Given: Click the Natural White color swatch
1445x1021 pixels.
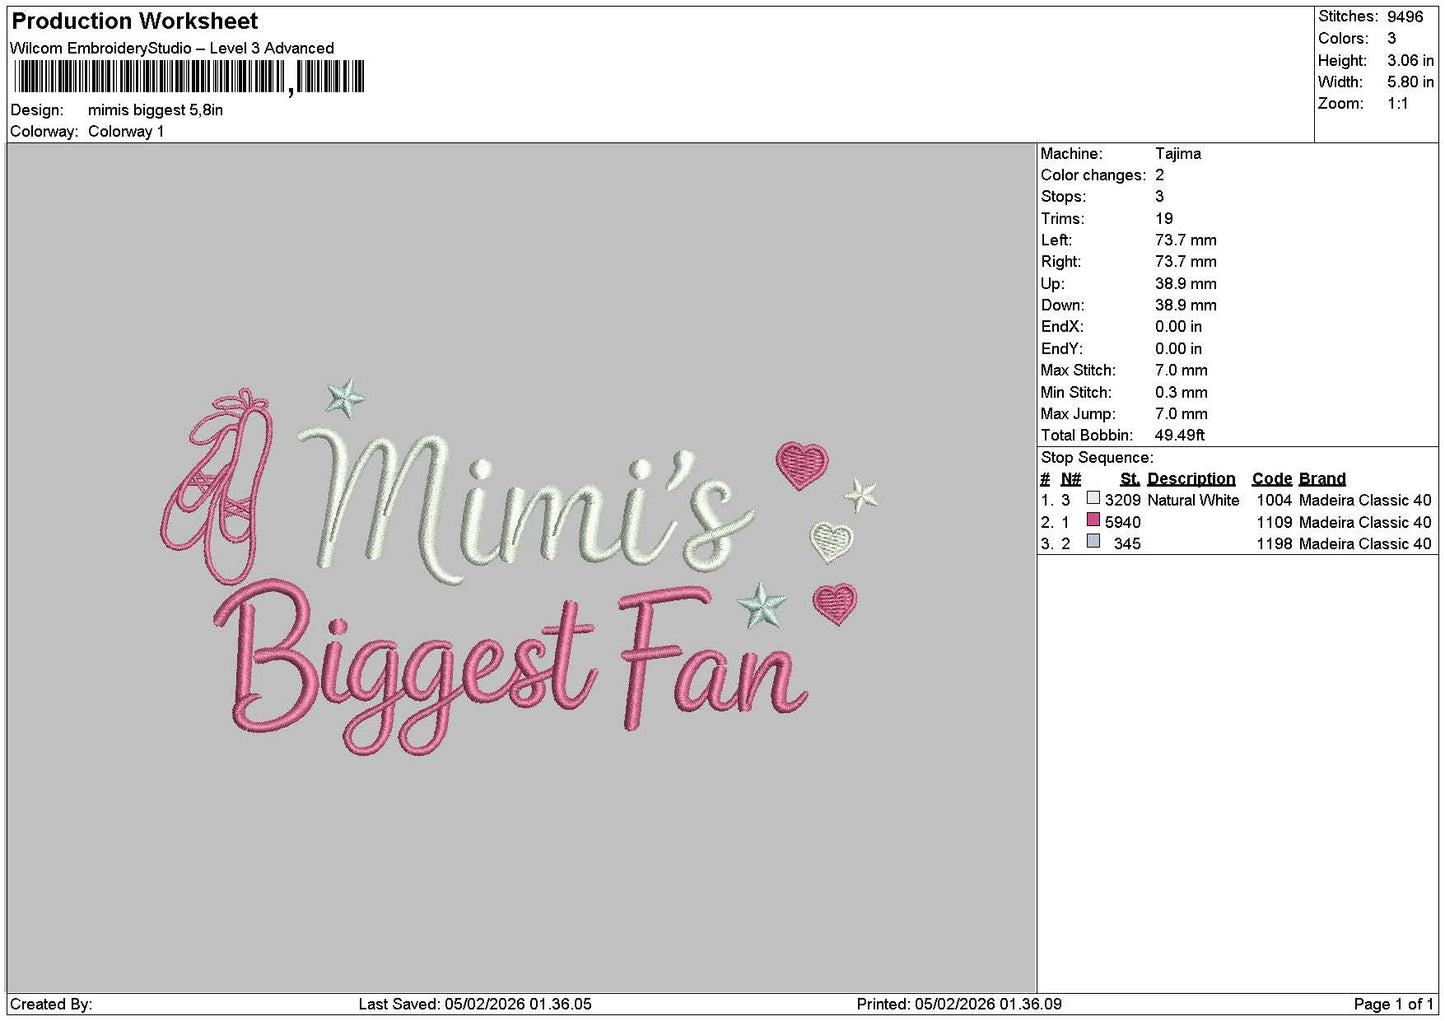Looking at the screenshot, I should (x=1093, y=498).
